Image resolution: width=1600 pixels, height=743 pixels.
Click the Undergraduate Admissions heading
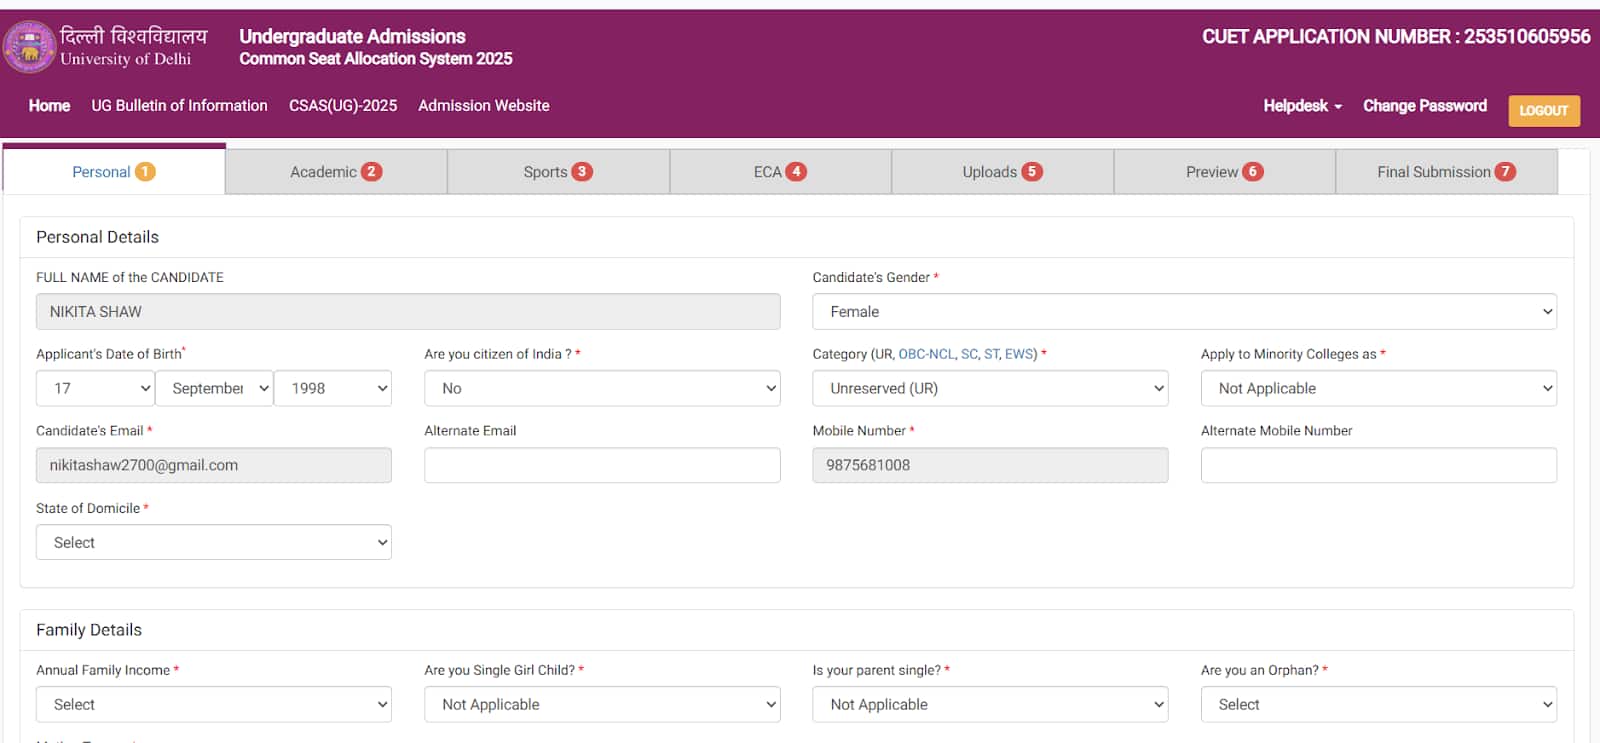352,37
